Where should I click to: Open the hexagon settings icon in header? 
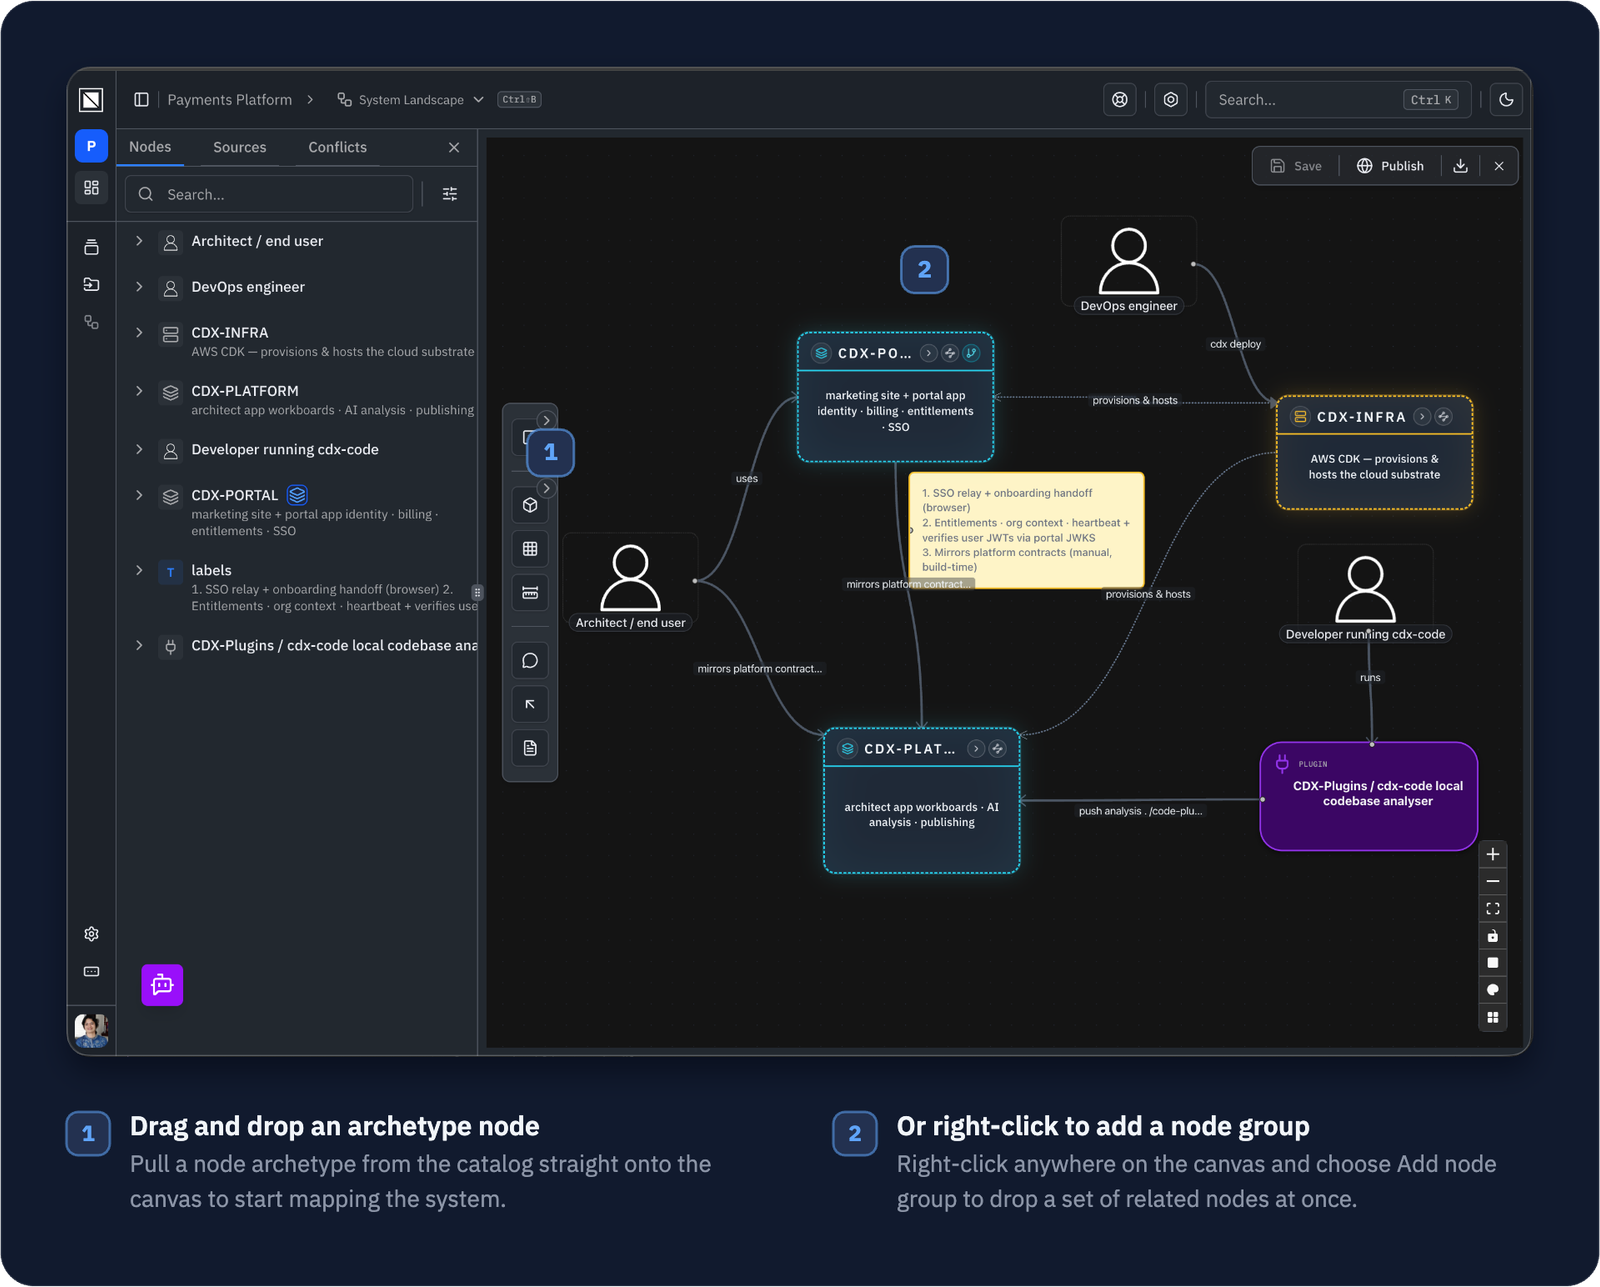(x=1171, y=99)
